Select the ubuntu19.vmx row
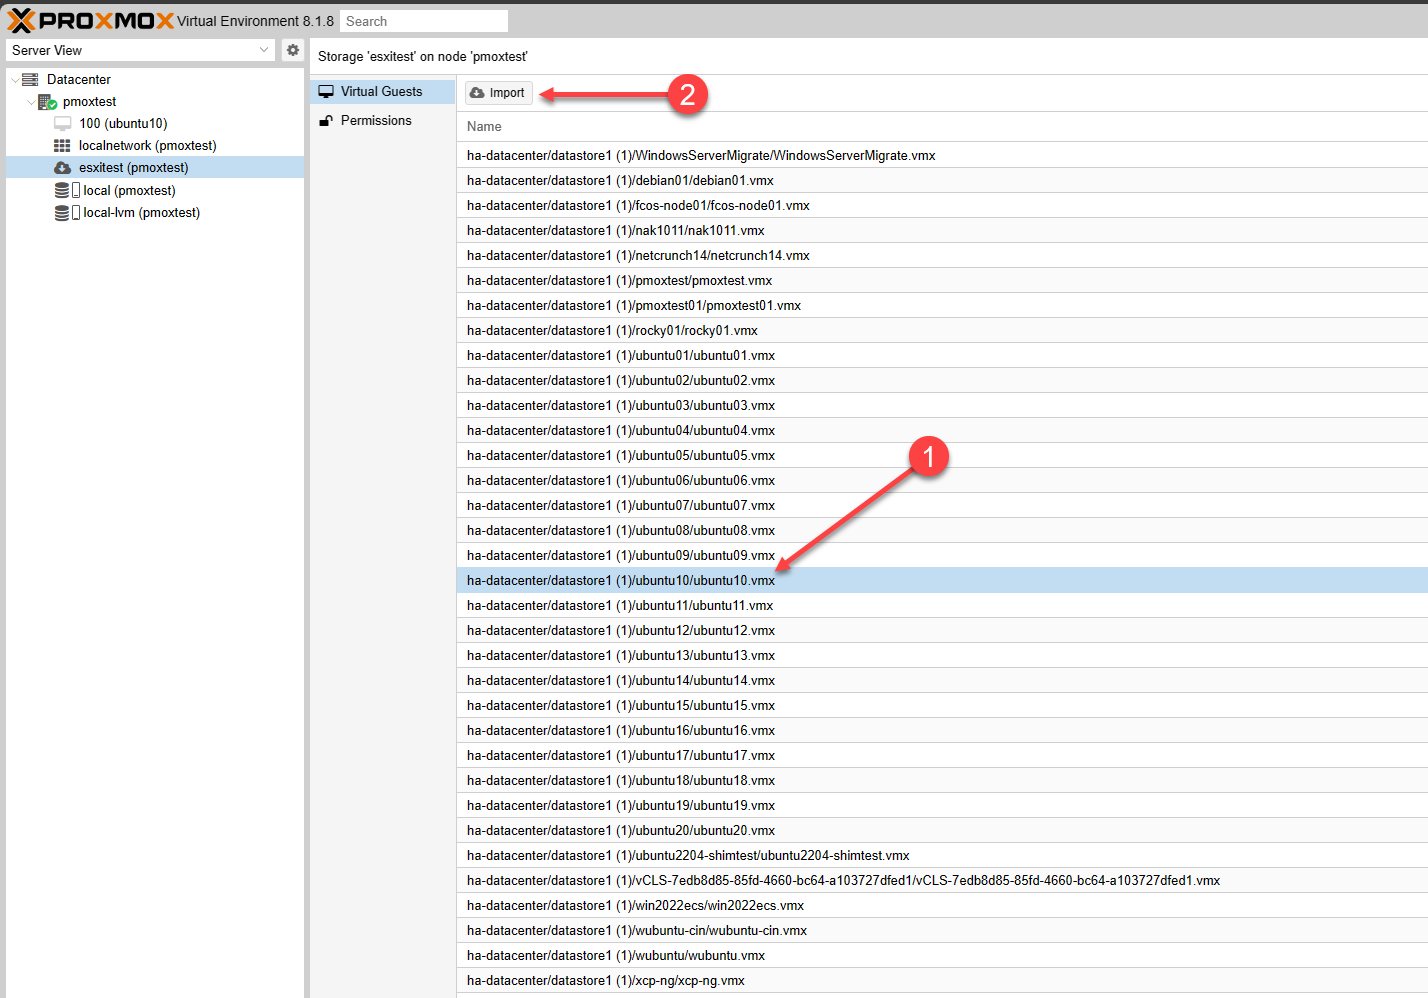 [942, 805]
